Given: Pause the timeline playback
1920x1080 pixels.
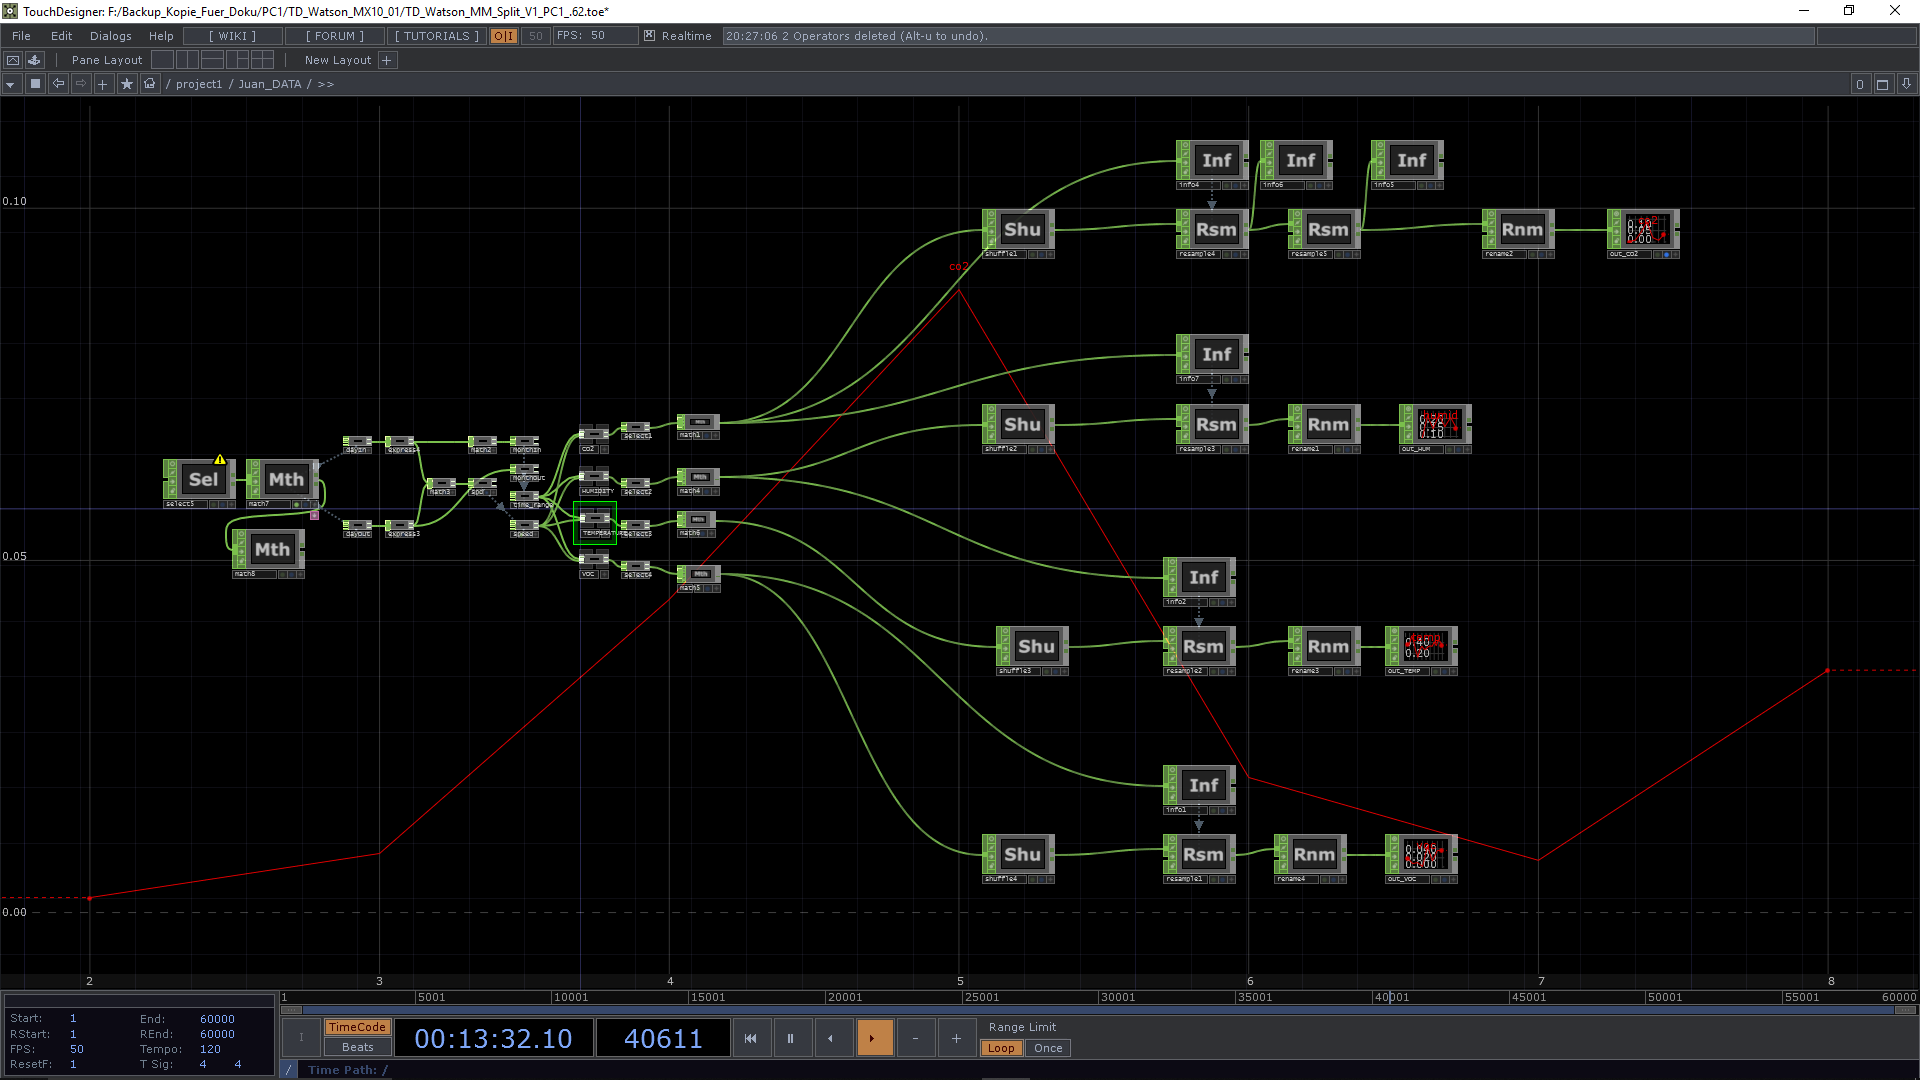Looking at the screenshot, I should 790,1038.
